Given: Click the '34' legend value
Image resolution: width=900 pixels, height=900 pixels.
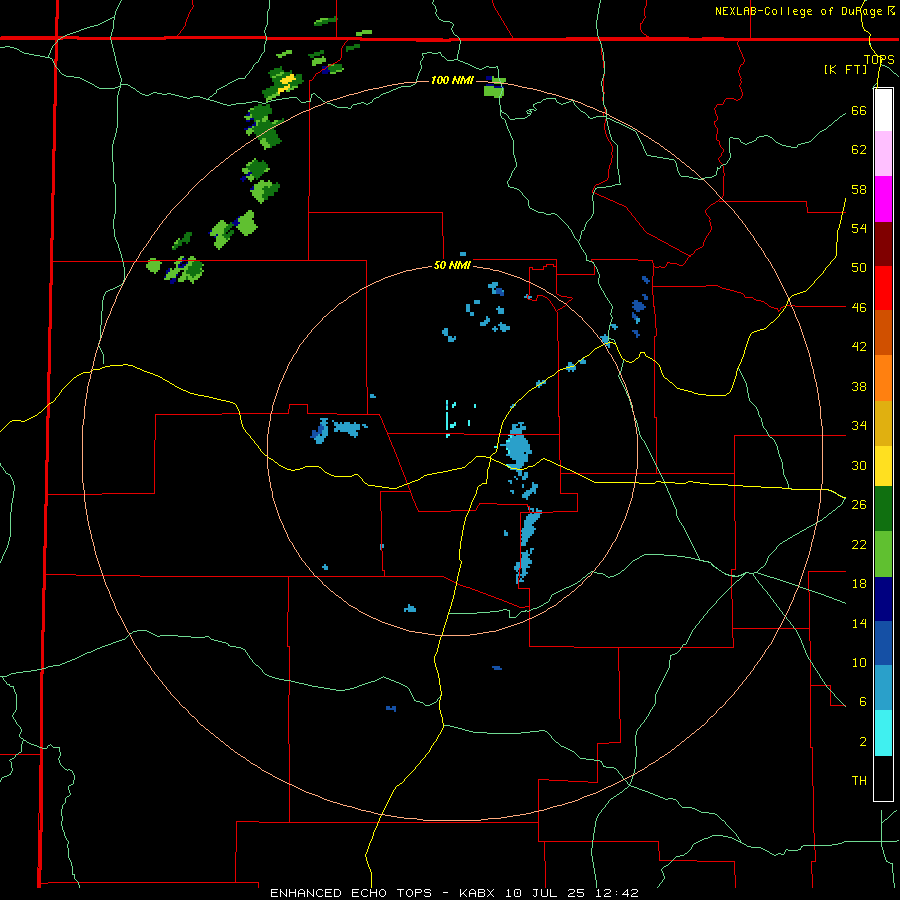Looking at the screenshot, I should click(859, 425).
